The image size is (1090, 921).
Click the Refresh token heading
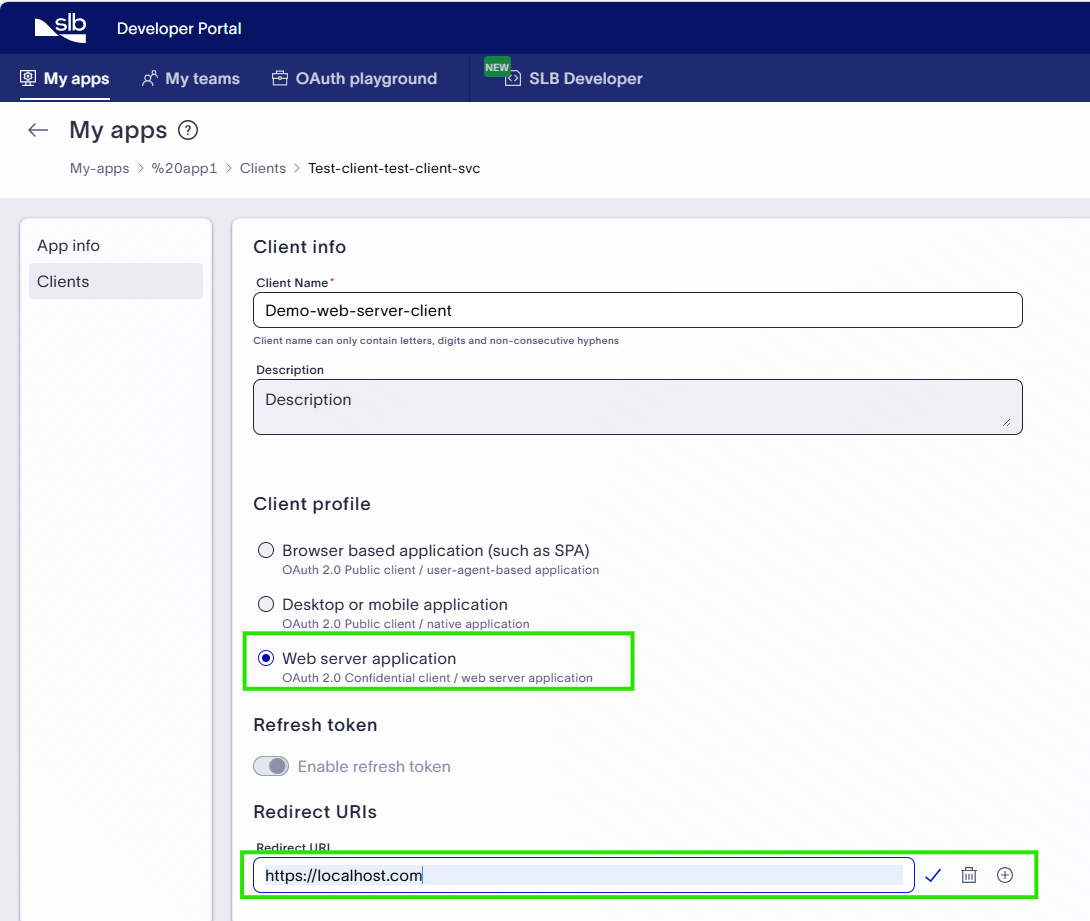tap(315, 725)
